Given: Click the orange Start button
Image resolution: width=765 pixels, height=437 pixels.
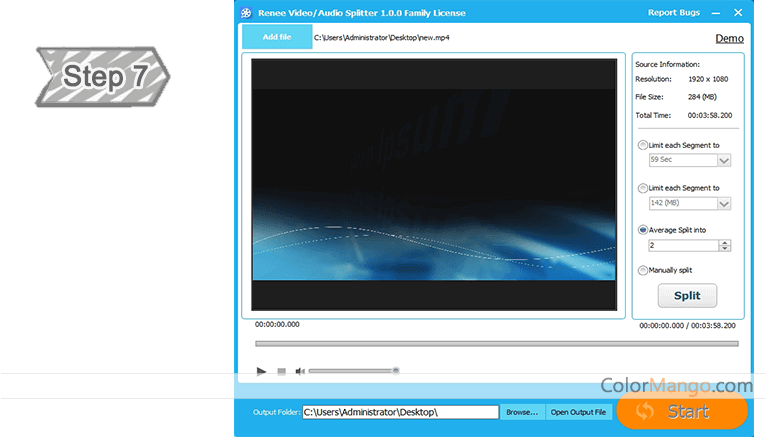Looking at the screenshot, I should tap(682, 411).
